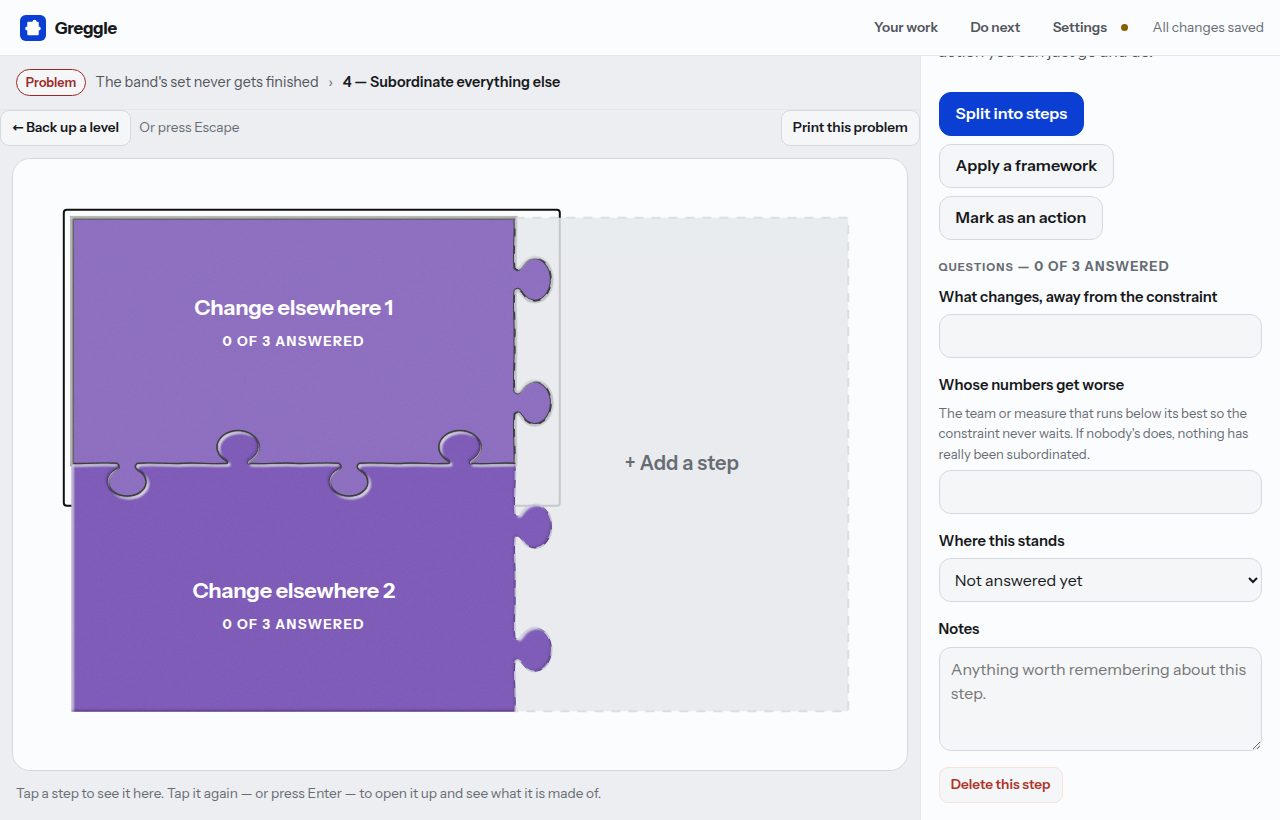Click Apply a framework button

click(x=1026, y=166)
